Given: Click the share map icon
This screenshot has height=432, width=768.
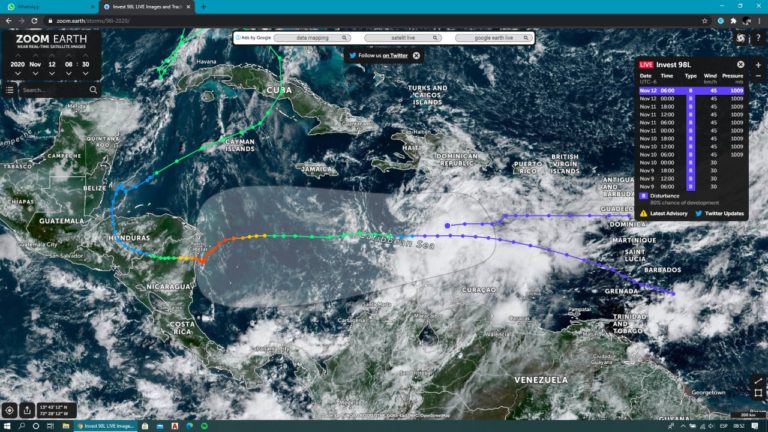Looking at the screenshot, I should [27, 409].
